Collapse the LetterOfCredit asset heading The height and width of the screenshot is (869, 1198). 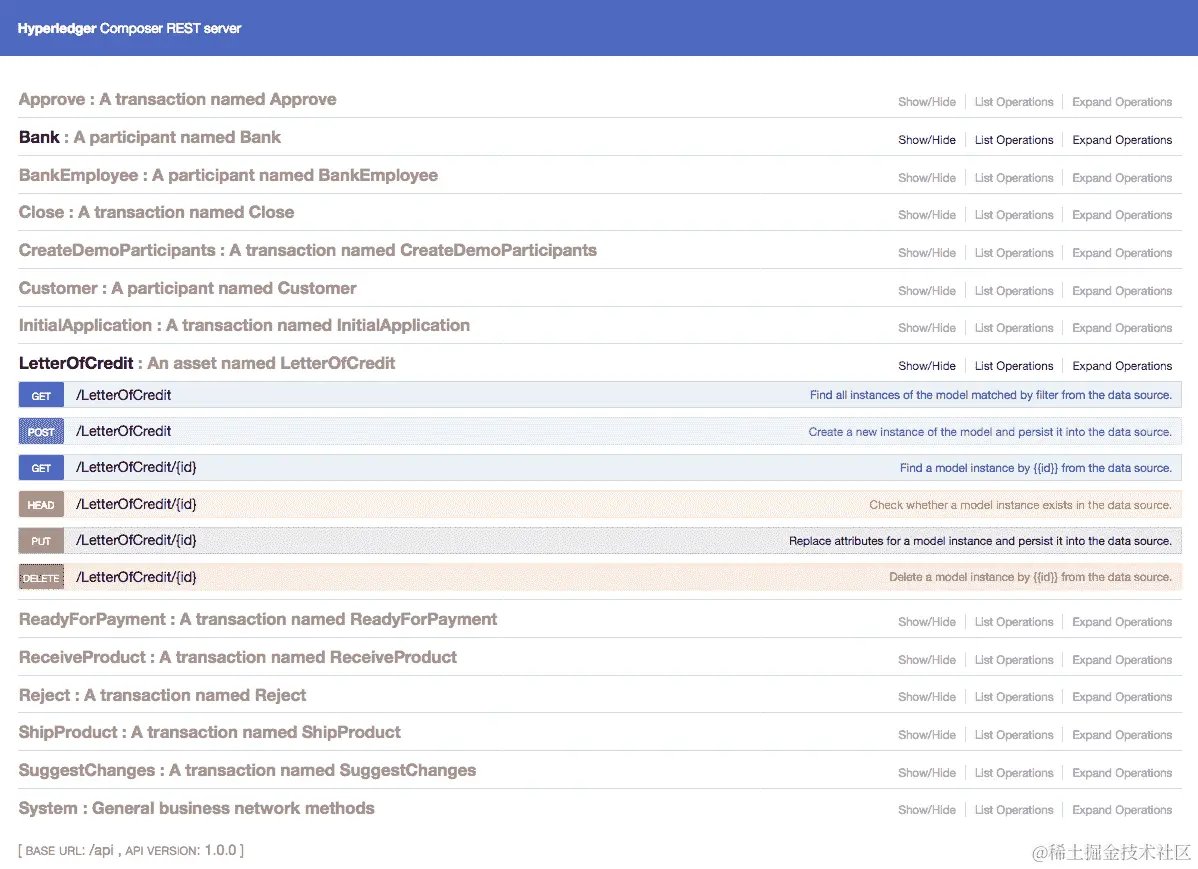[207, 363]
